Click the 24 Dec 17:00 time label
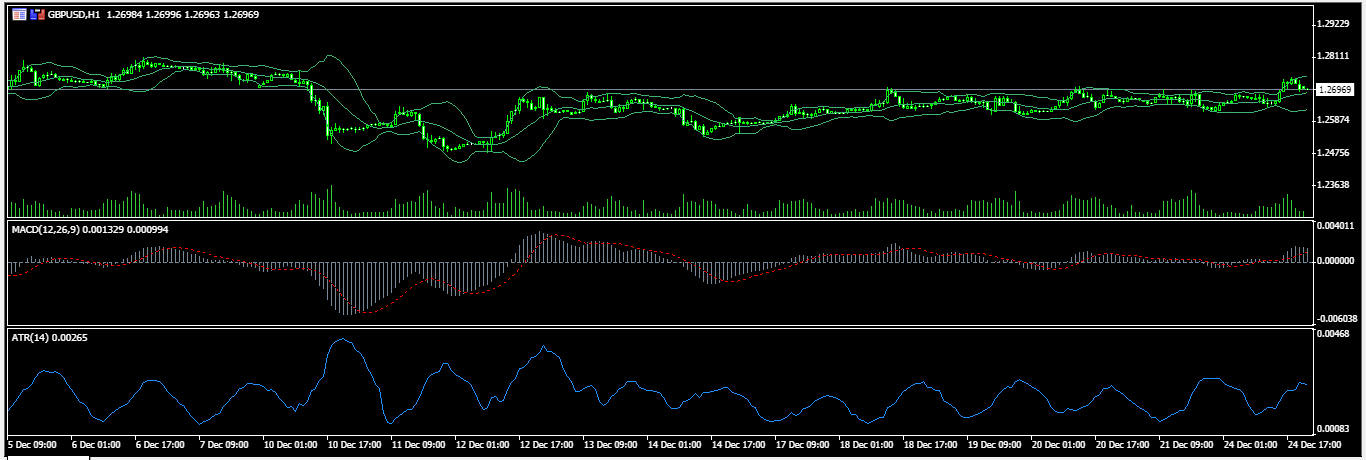This screenshot has width=1366, height=460. pos(1313,443)
